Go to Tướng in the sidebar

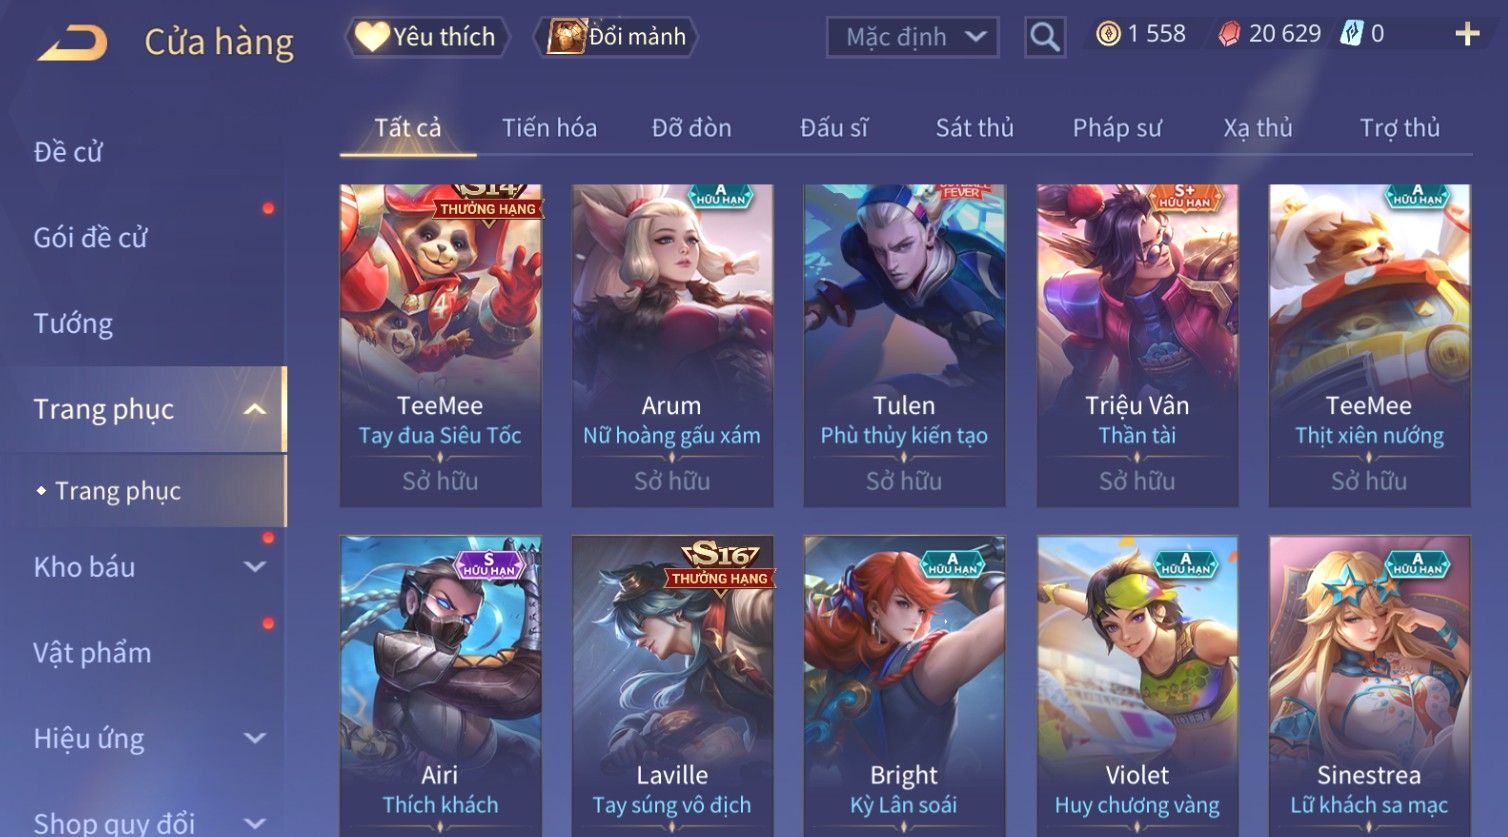[73, 324]
